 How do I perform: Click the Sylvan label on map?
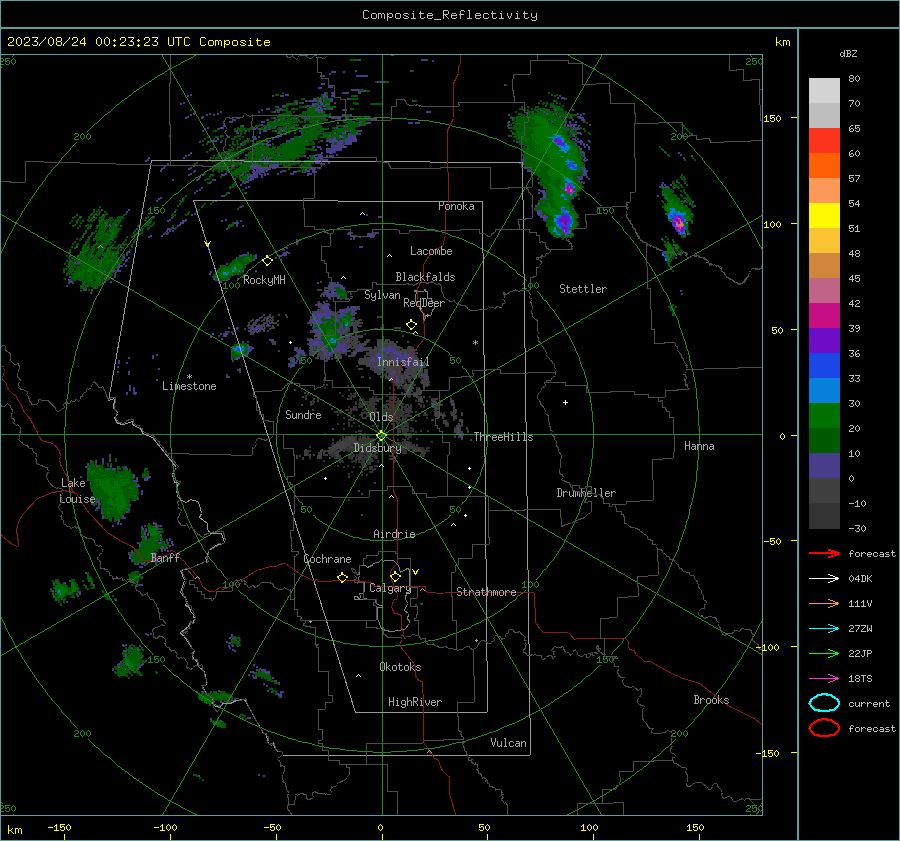coord(382,295)
